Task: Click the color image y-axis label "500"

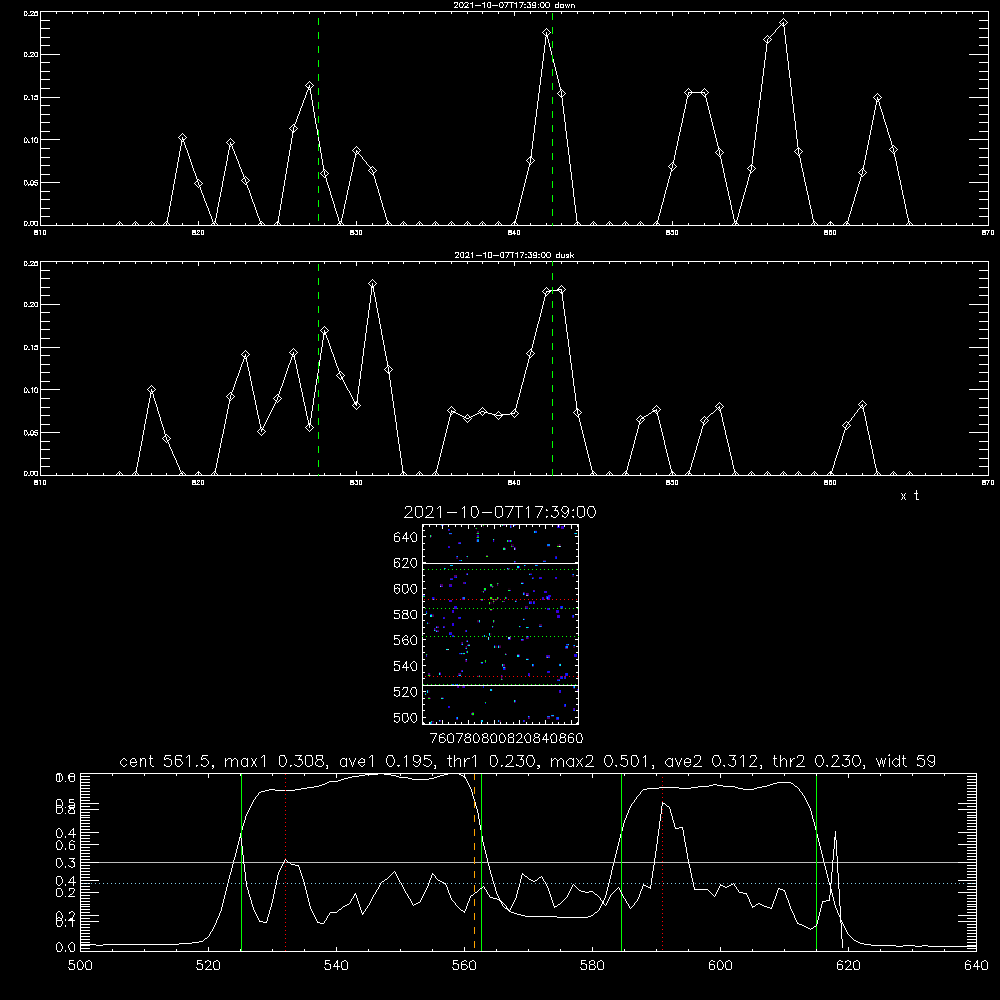Action: [406, 717]
